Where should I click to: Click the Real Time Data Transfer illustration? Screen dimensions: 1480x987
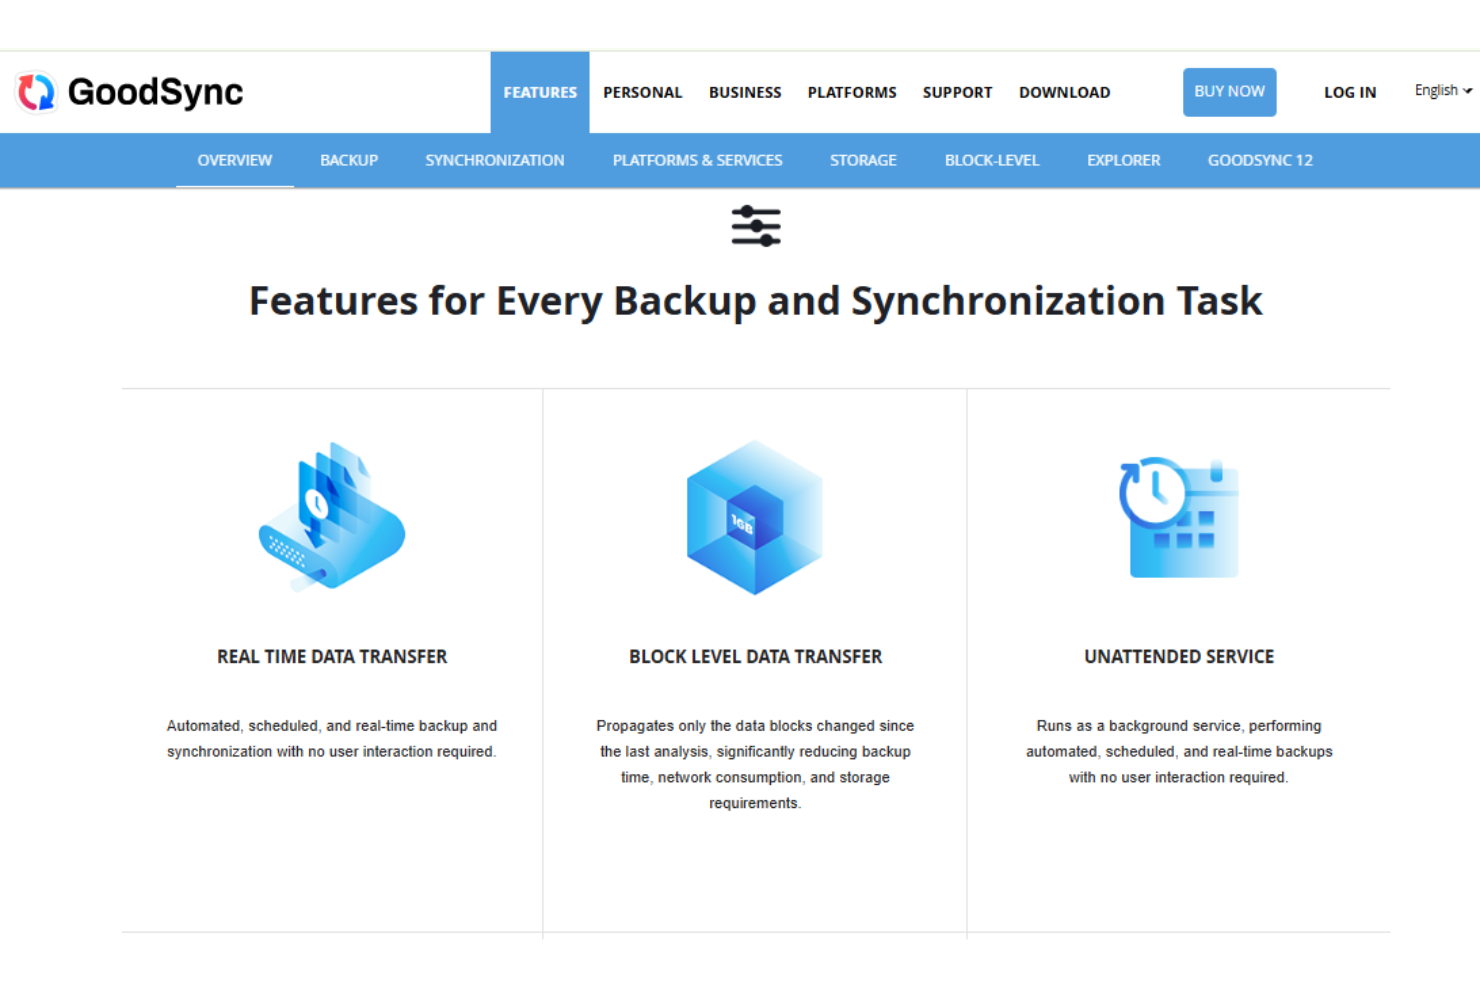pos(332,516)
